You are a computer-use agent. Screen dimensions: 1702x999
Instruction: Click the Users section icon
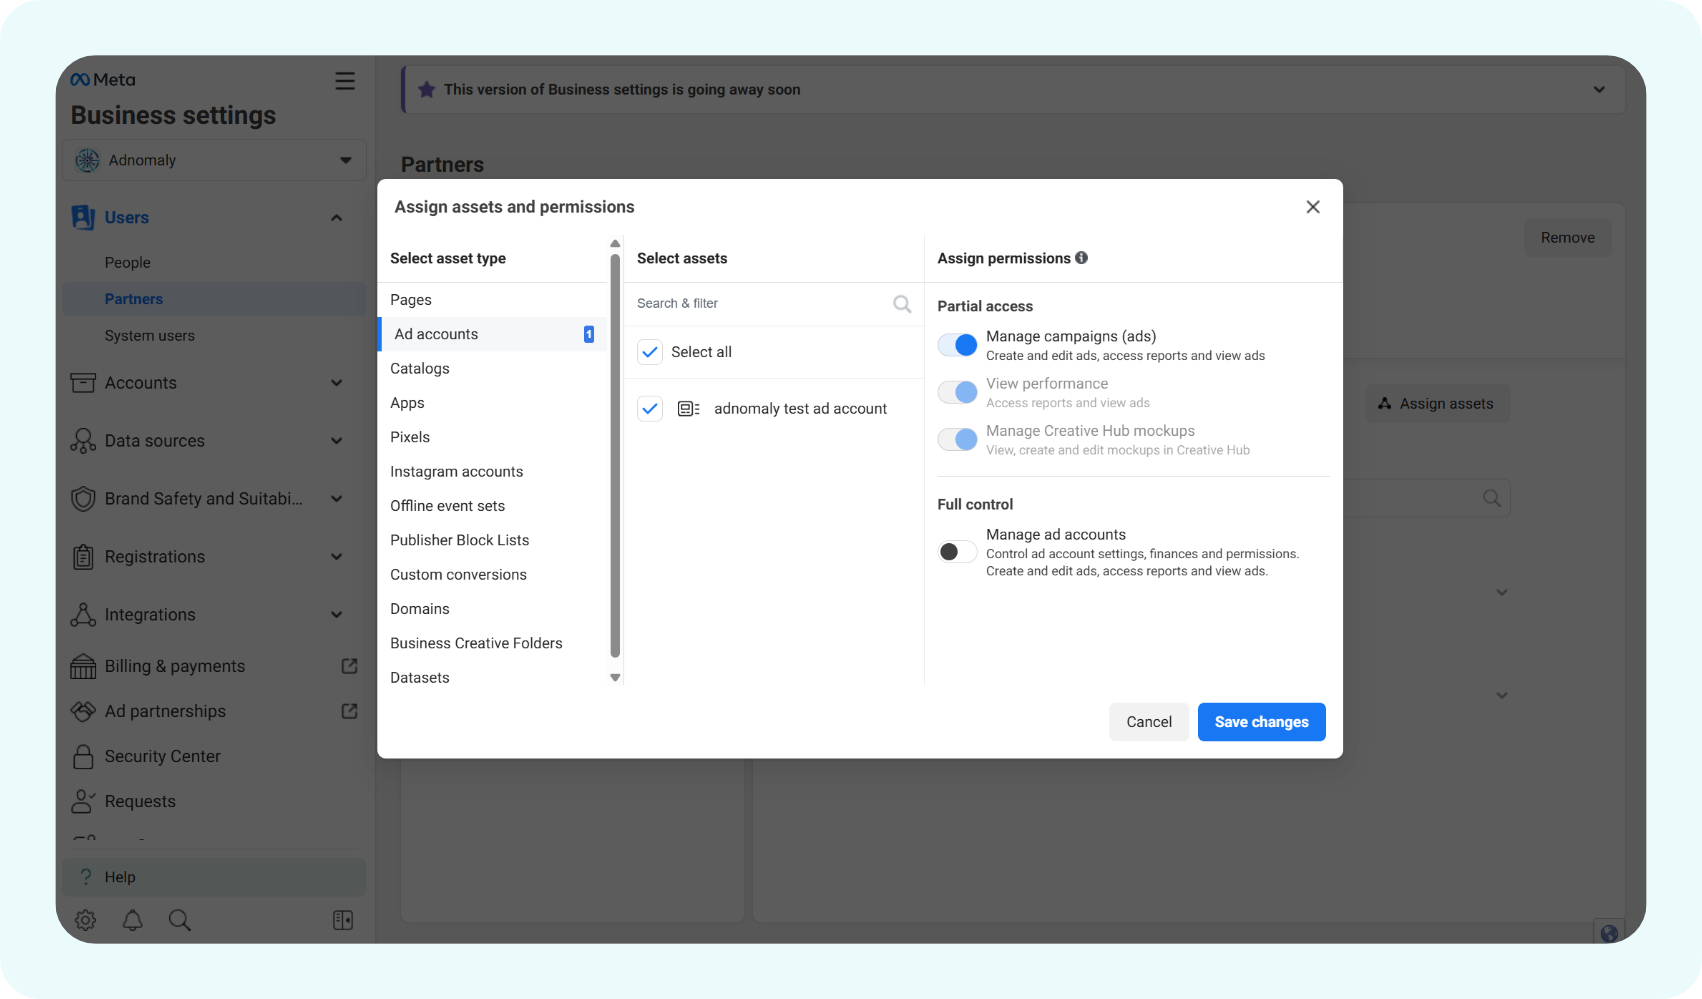(x=83, y=217)
